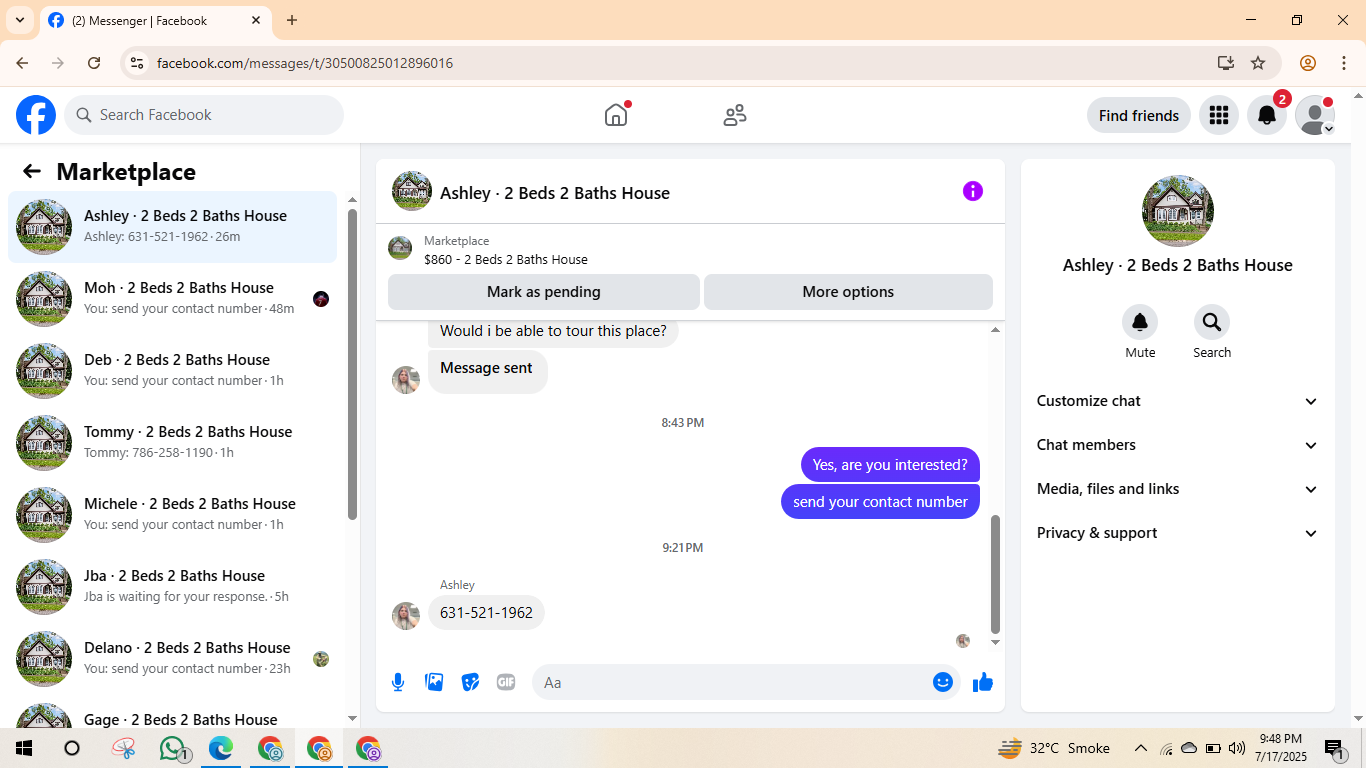1366x768 pixels.
Task: Open the notifications bell icon
Action: coord(1266,115)
